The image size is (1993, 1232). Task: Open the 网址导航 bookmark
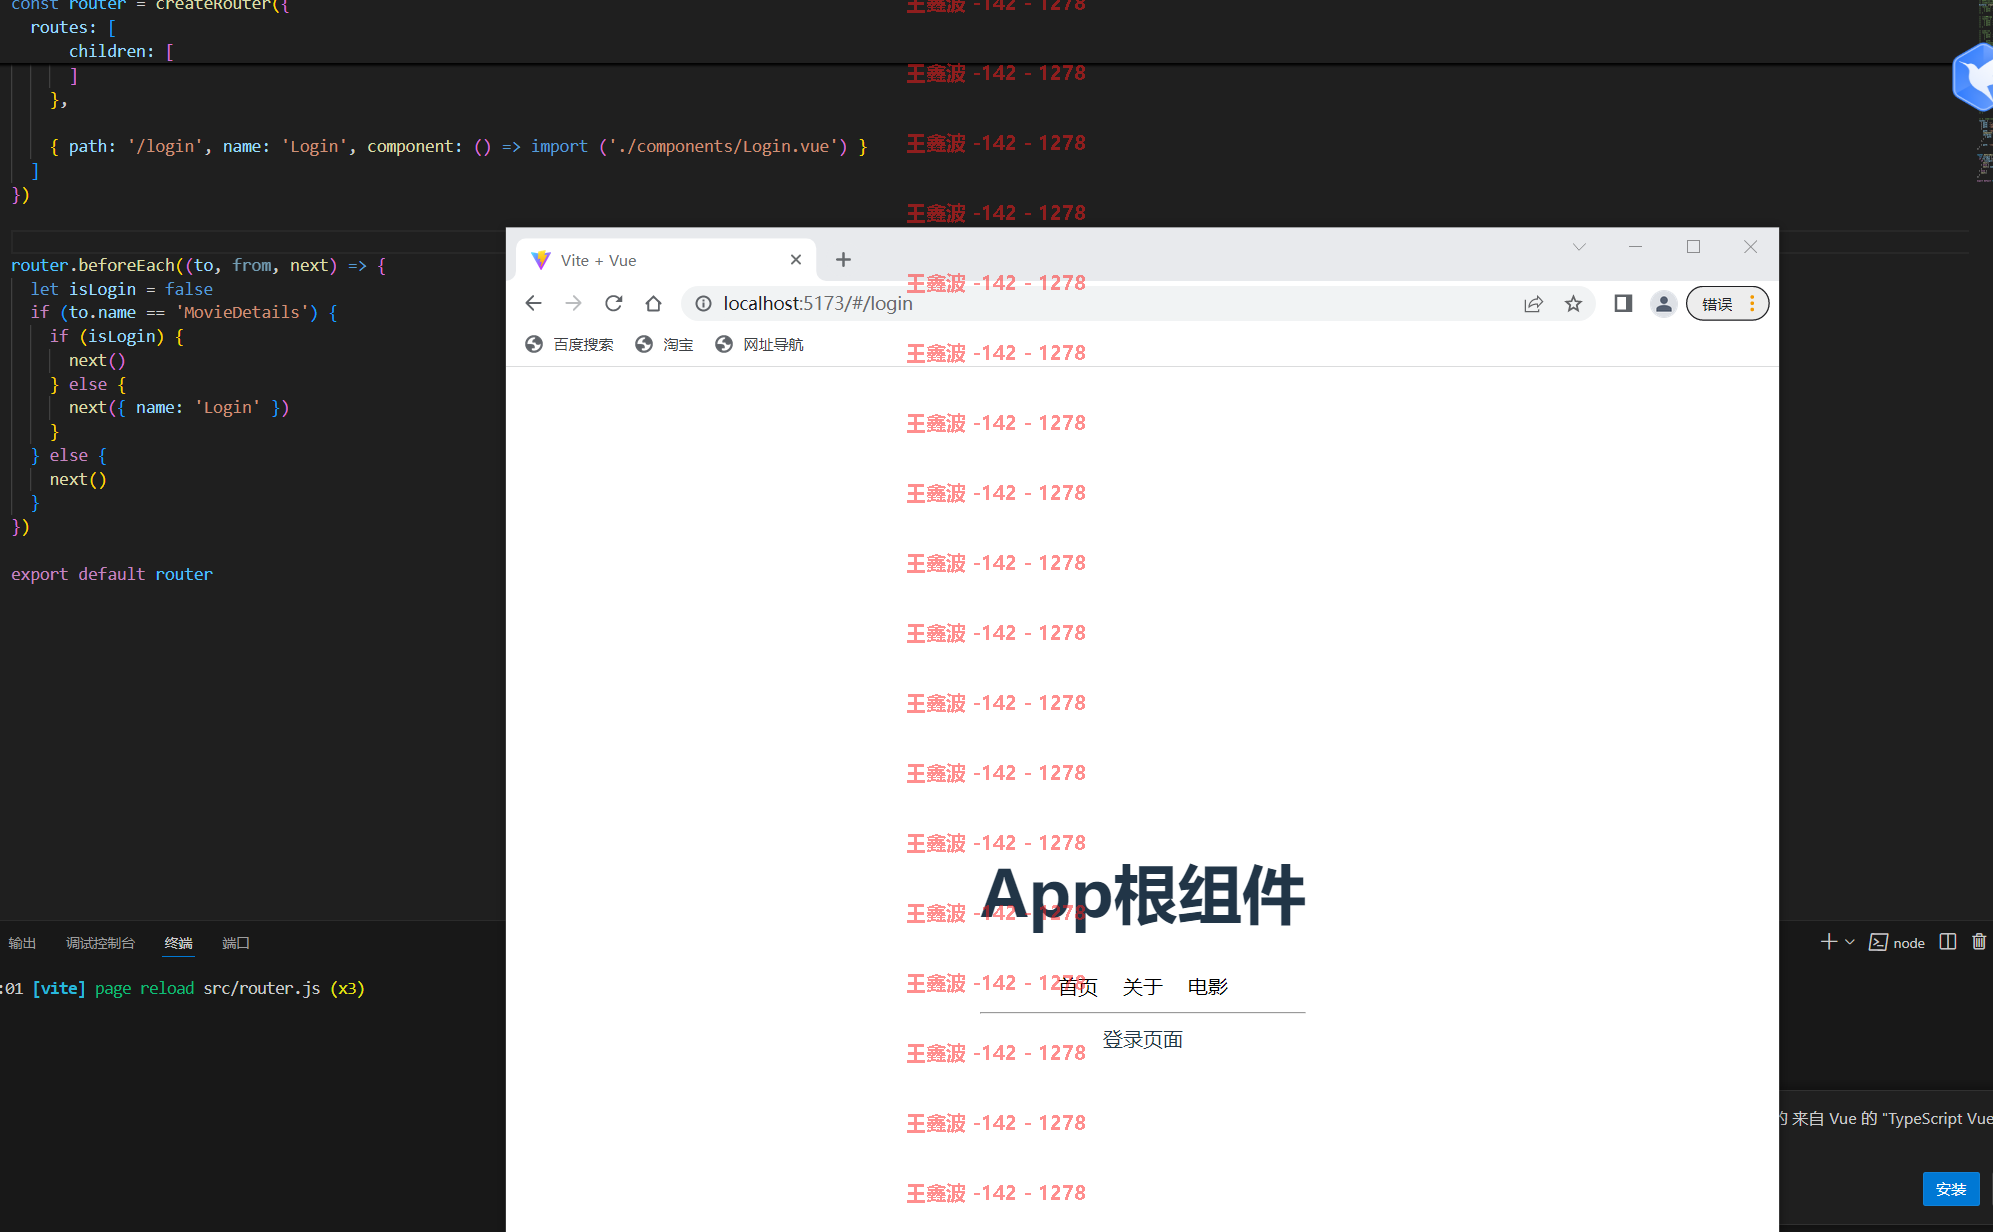[x=760, y=344]
